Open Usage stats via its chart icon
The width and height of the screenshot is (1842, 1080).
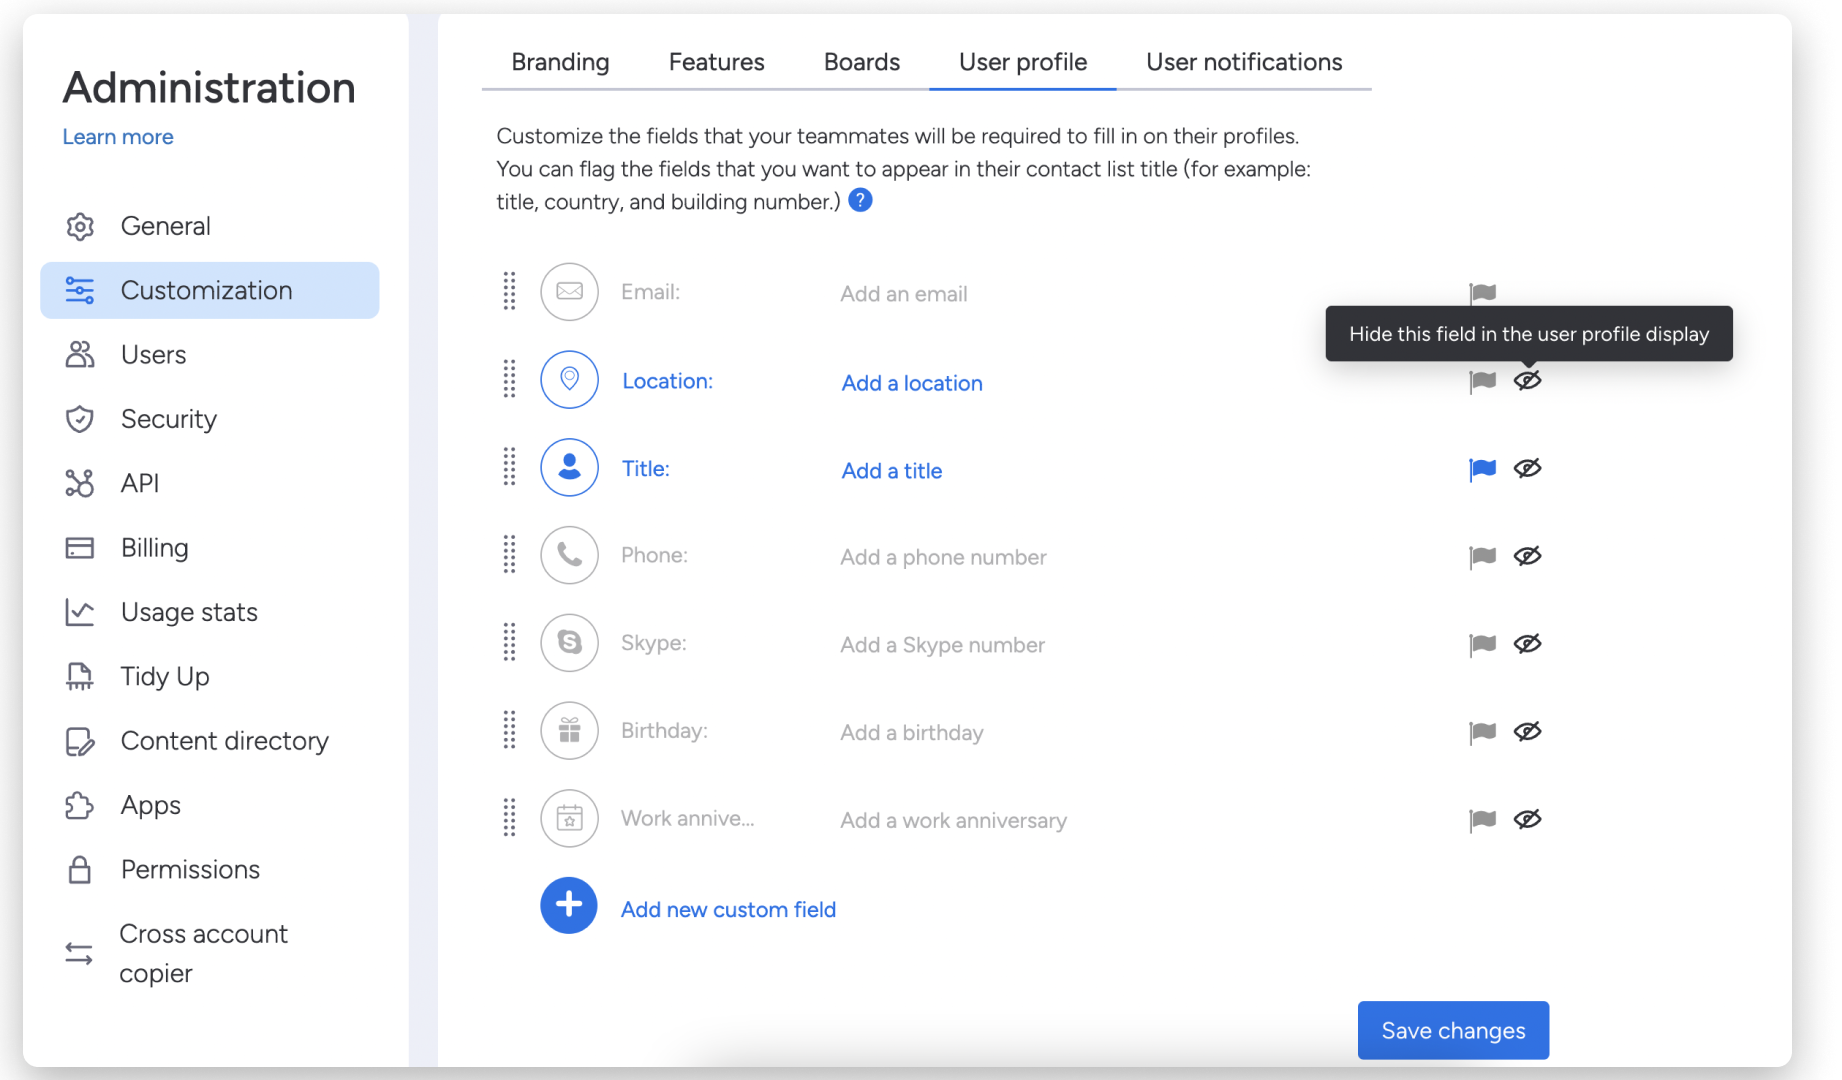(x=80, y=611)
